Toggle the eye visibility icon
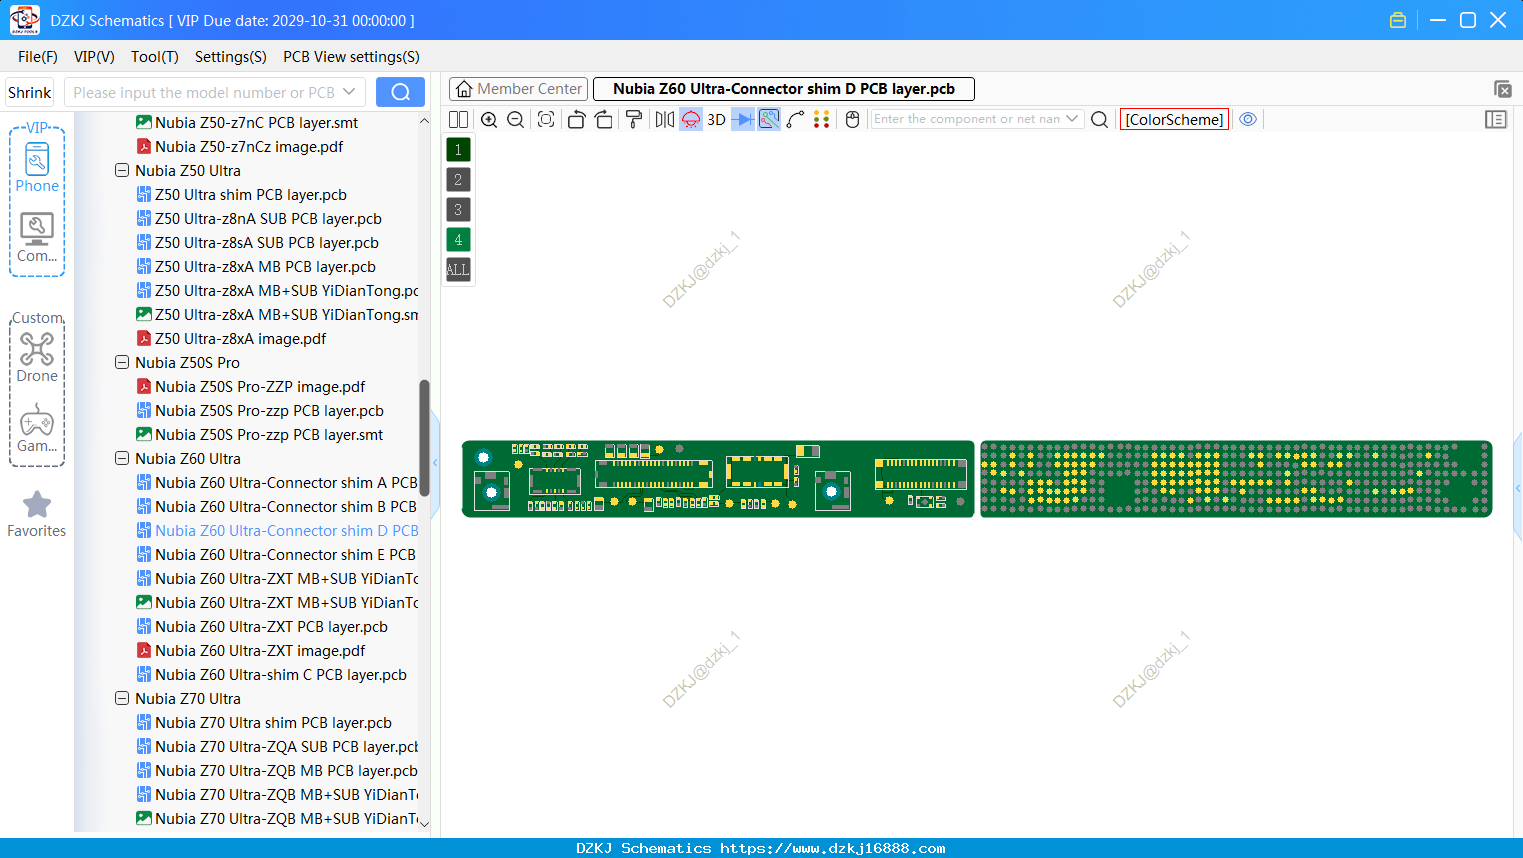This screenshot has height=858, width=1523. pyautogui.click(x=1248, y=119)
